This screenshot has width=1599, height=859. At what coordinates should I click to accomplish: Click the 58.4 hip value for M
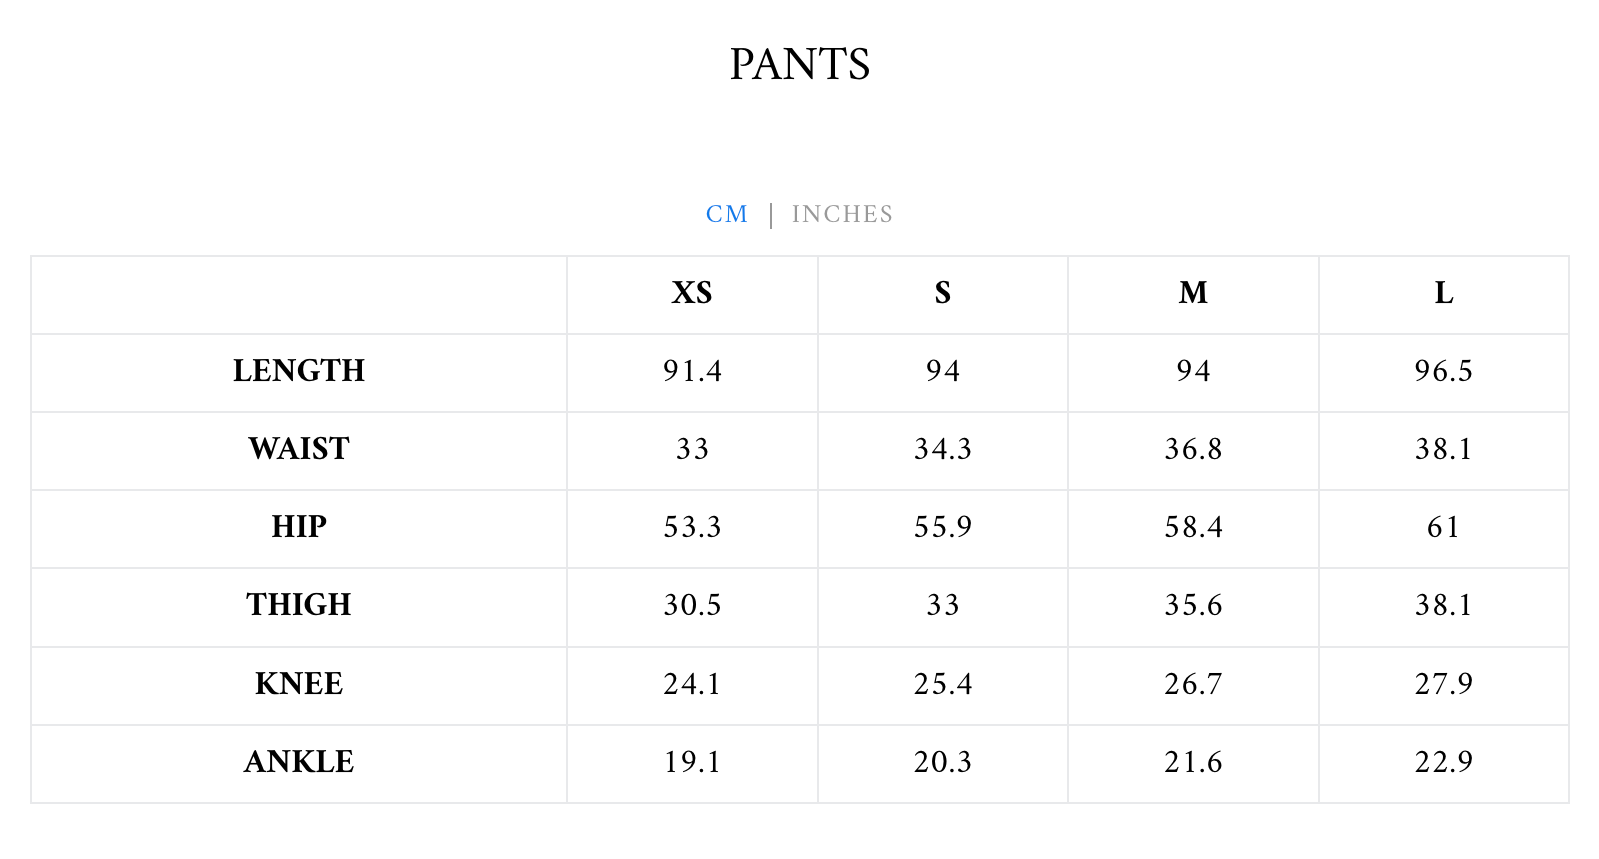(x=1193, y=527)
